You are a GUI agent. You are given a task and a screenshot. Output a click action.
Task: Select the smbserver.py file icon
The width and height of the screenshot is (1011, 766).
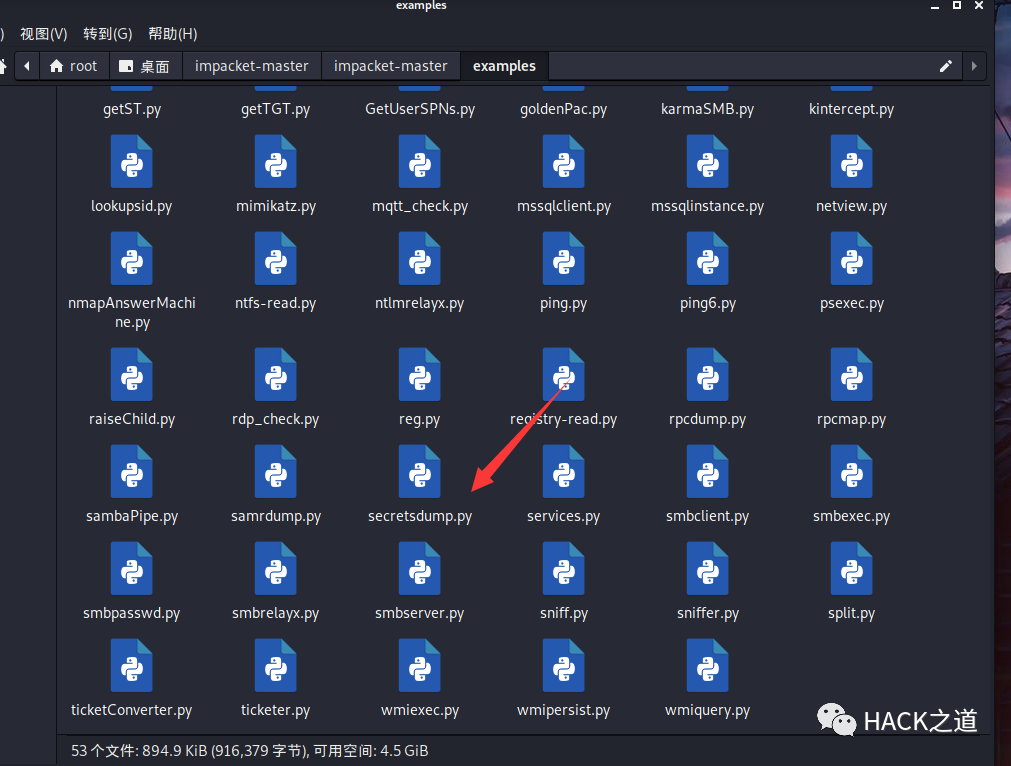click(x=420, y=569)
